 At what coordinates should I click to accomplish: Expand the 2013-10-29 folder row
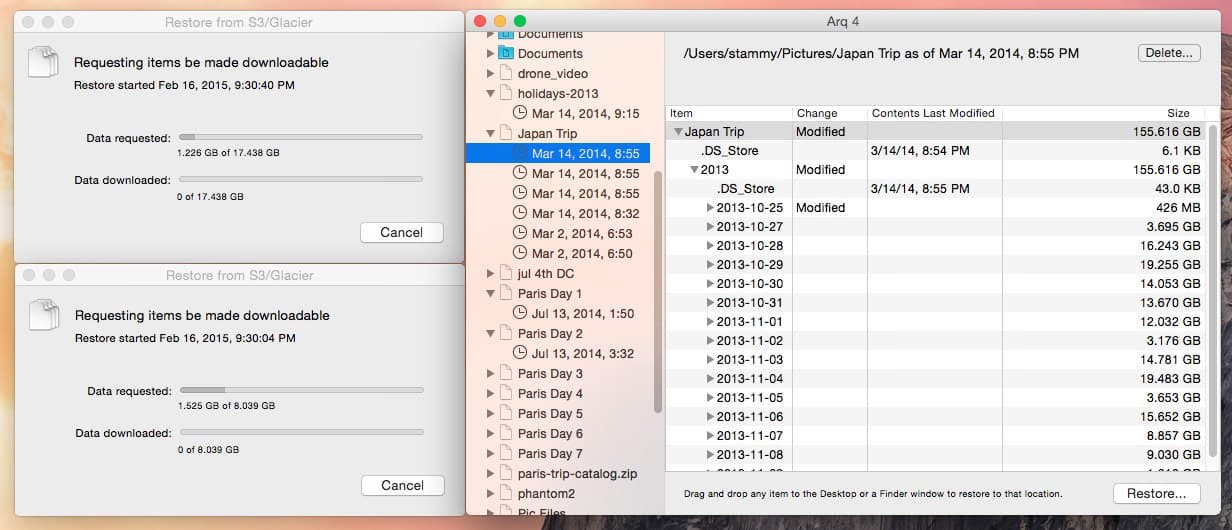(711, 264)
